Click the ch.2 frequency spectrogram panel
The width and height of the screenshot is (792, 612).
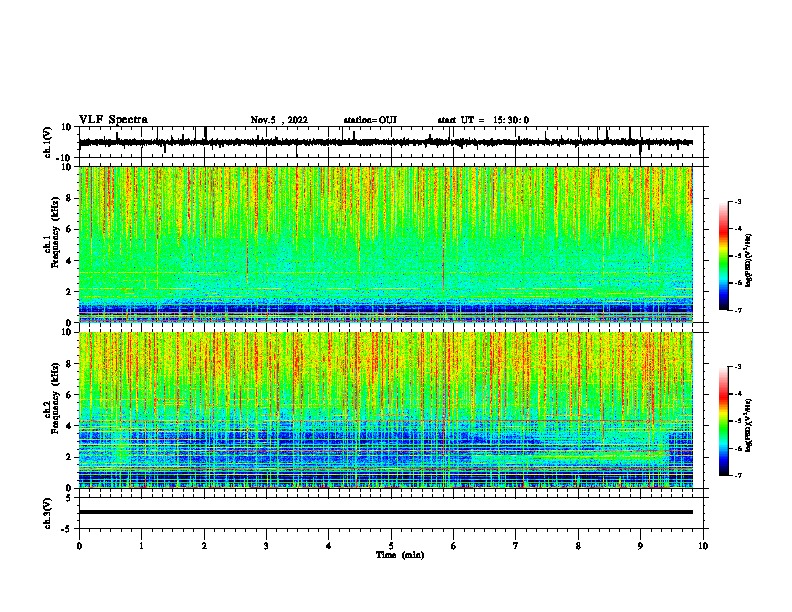coord(386,410)
